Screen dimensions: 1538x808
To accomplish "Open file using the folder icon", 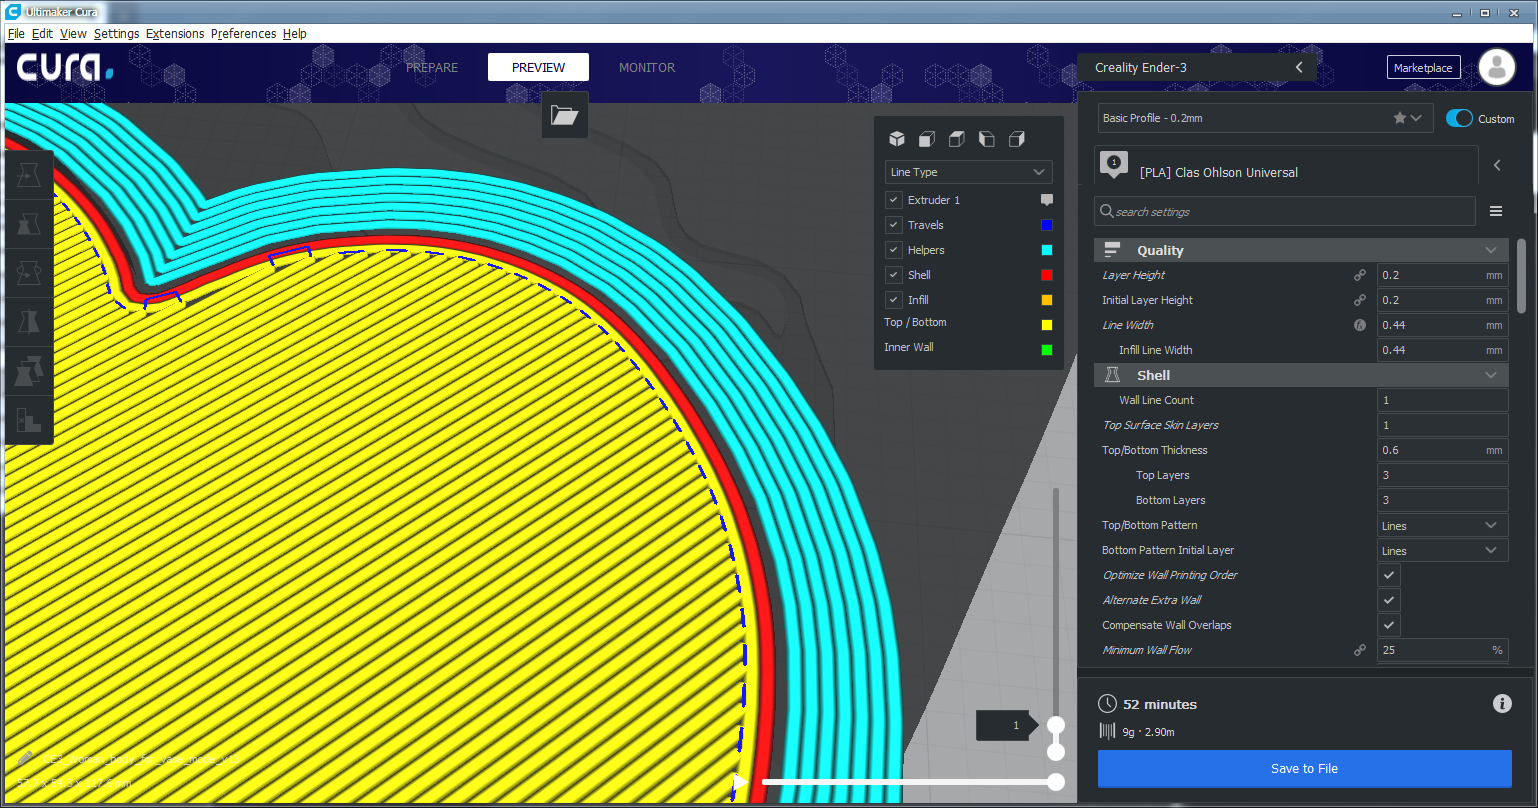I will click(565, 115).
